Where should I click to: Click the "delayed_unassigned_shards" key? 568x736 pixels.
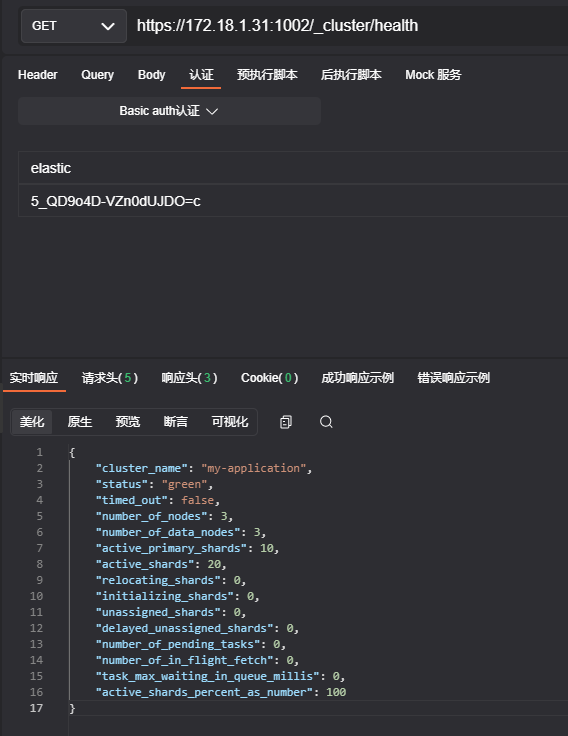pyautogui.click(x=184, y=628)
